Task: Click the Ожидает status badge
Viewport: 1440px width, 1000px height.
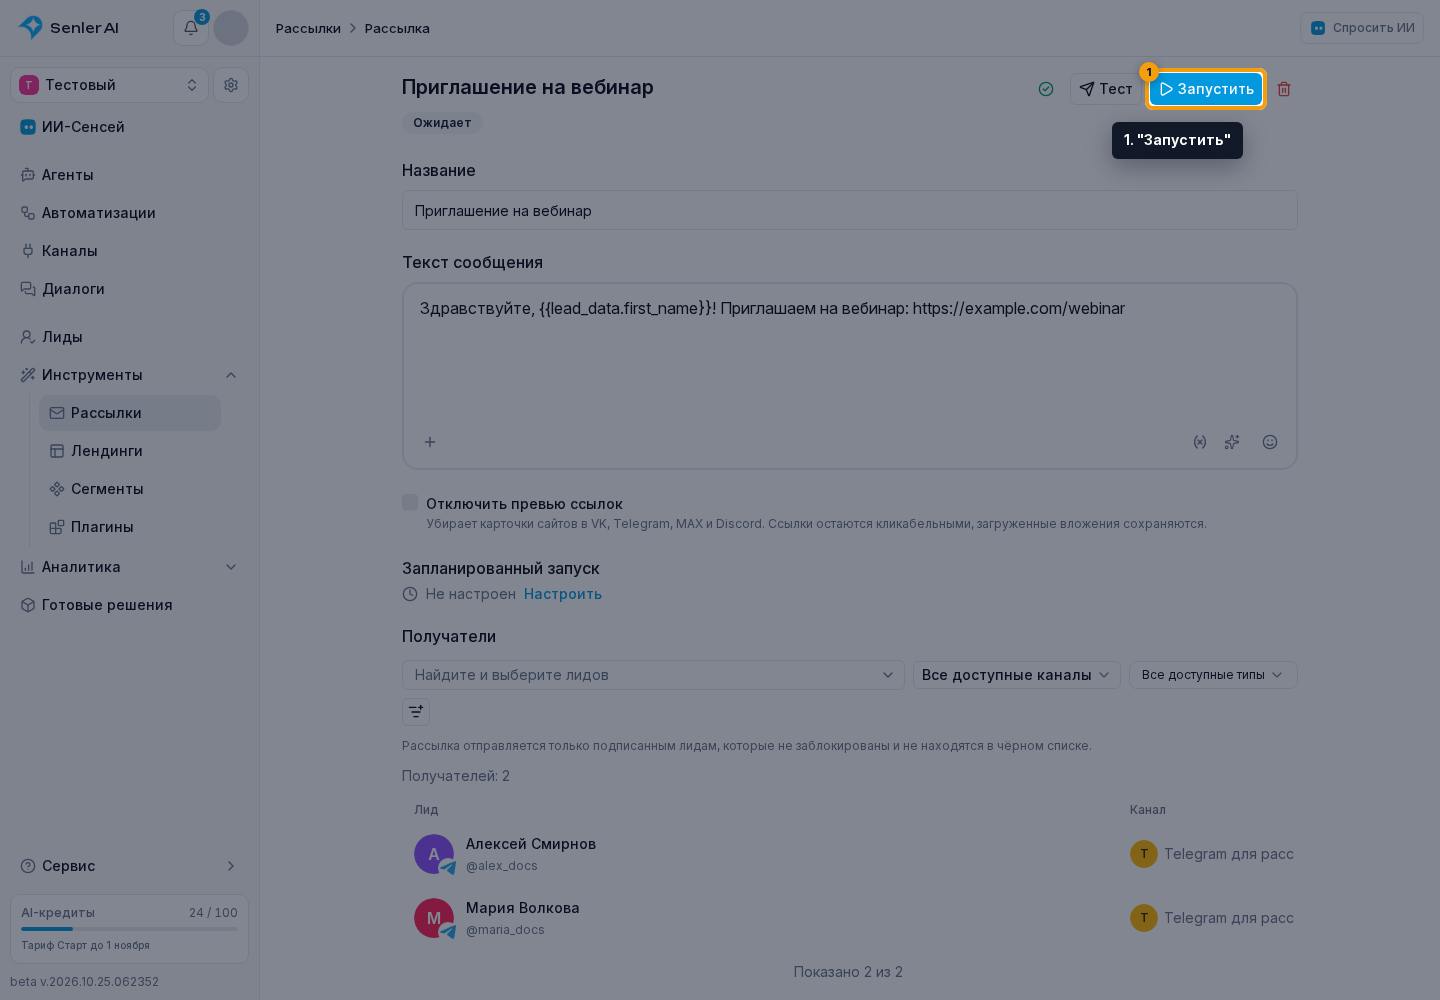Action: [x=442, y=123]
